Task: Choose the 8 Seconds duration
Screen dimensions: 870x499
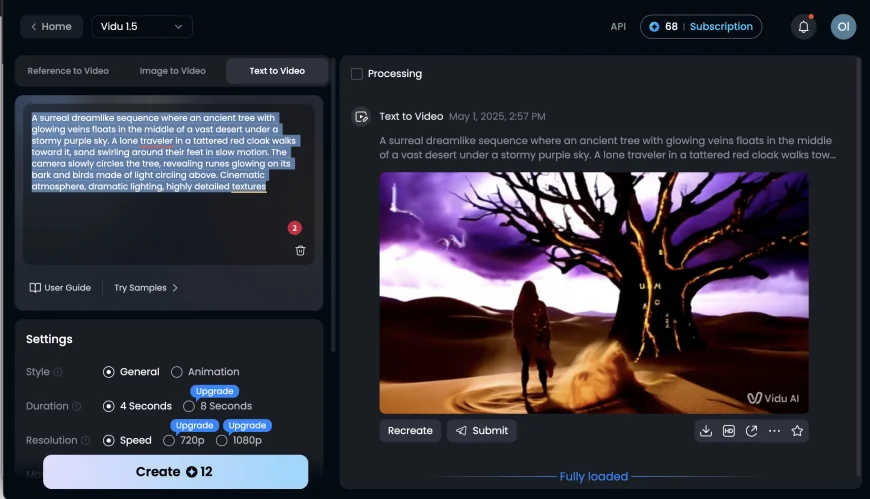Action: [x=189, y=406]
